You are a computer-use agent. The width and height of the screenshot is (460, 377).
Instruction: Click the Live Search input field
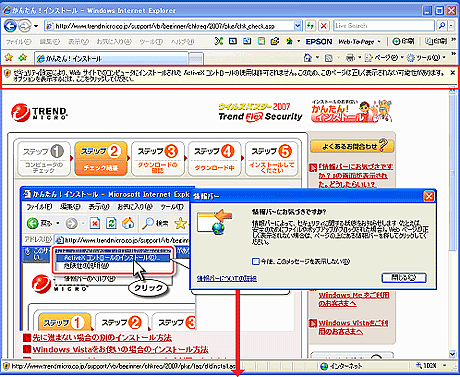tap(384, 26)
